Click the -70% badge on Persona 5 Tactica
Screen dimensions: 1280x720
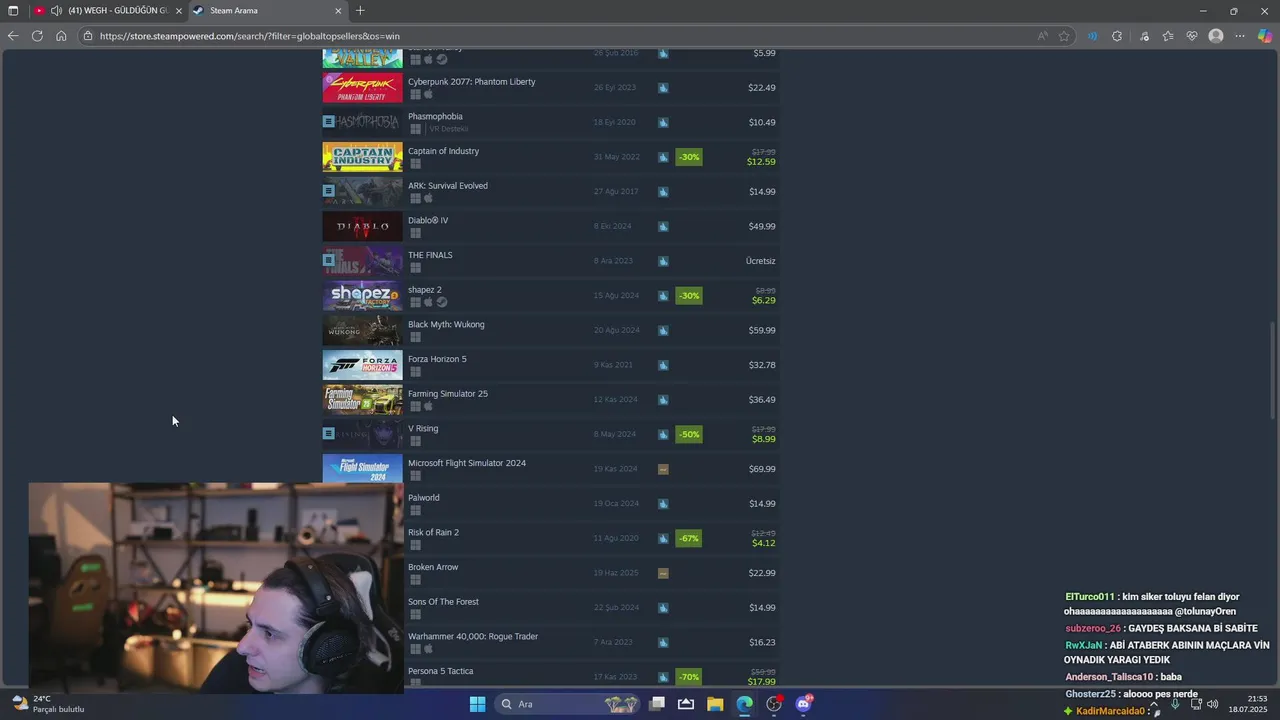point(688,677)
